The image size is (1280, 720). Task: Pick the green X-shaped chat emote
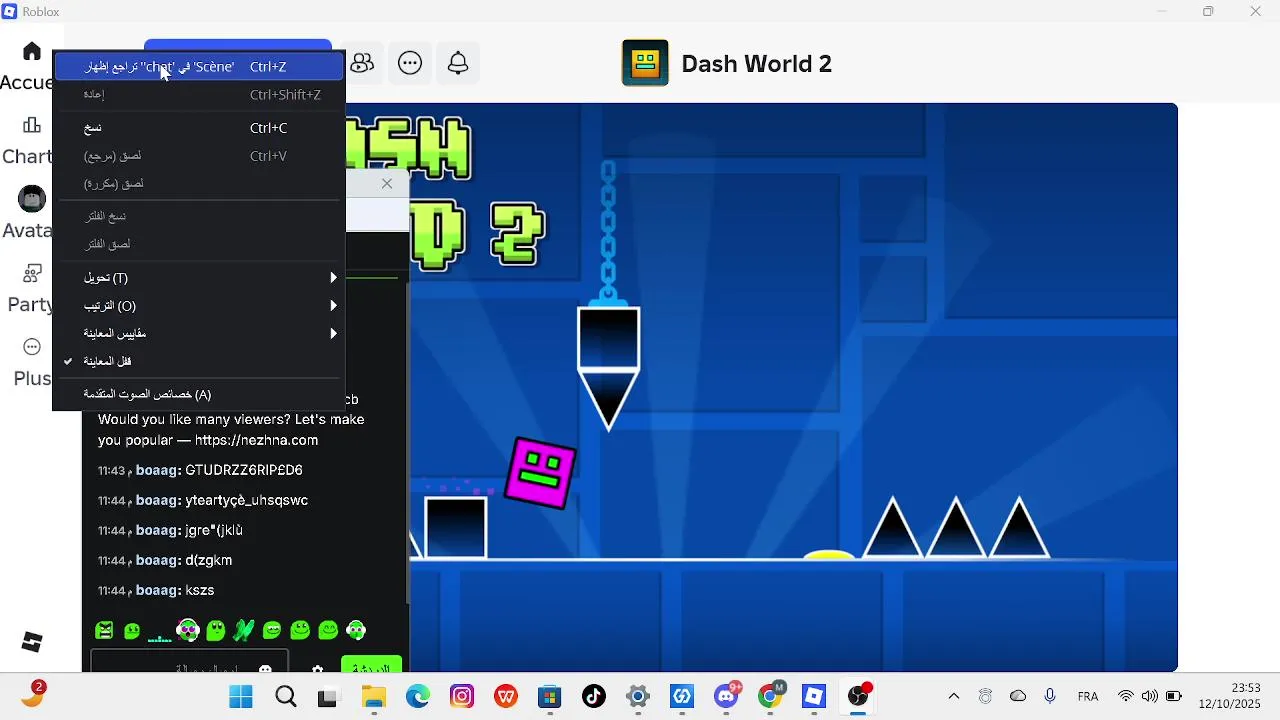pyautogui.click(x=244, y=630)
